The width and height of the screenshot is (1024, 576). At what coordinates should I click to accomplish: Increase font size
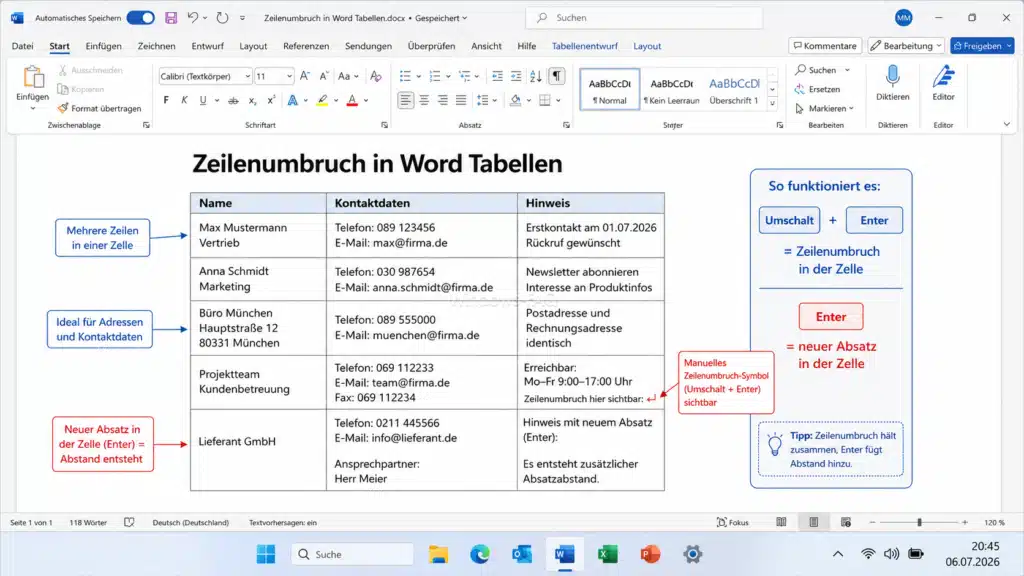click(305, 76)
